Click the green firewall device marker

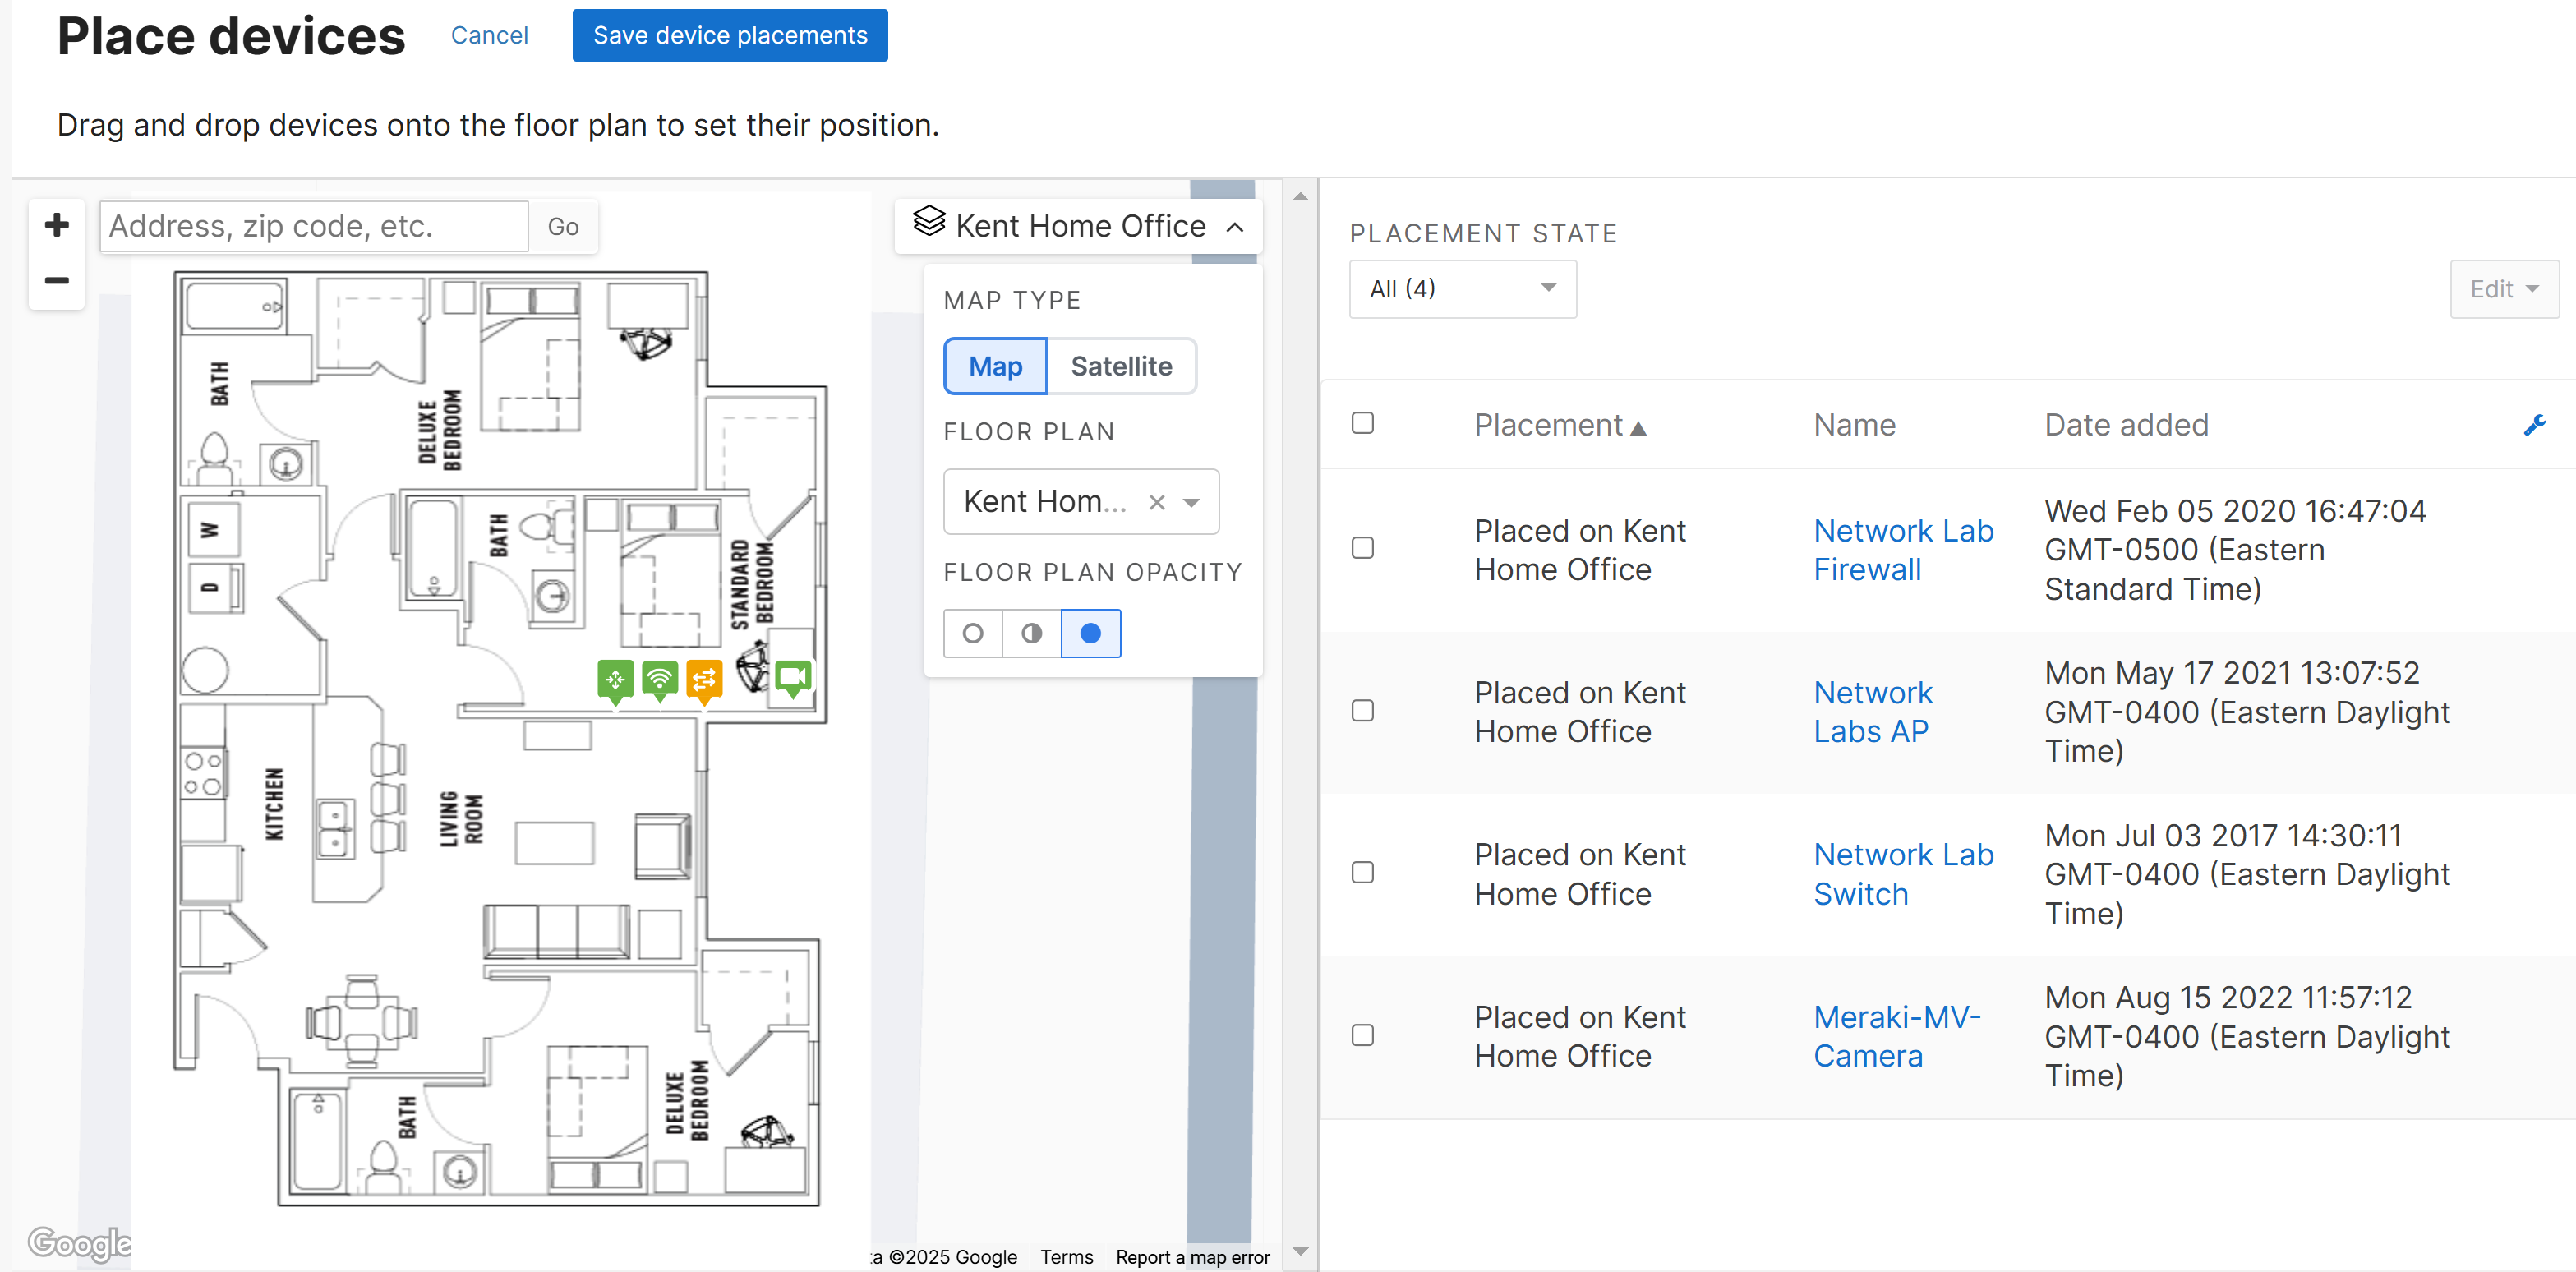(615, 682)
